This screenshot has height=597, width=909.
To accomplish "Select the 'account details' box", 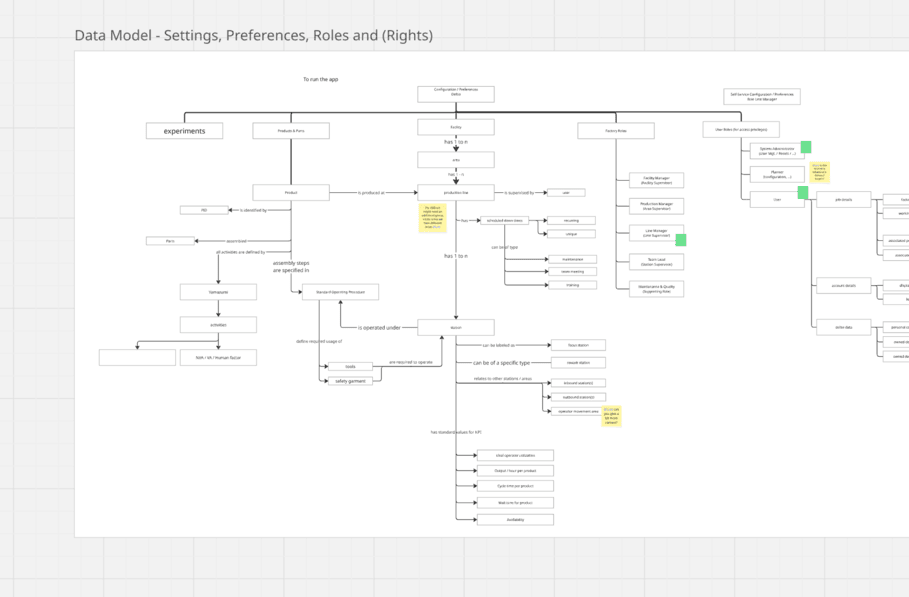I will [x=843, y=286].
